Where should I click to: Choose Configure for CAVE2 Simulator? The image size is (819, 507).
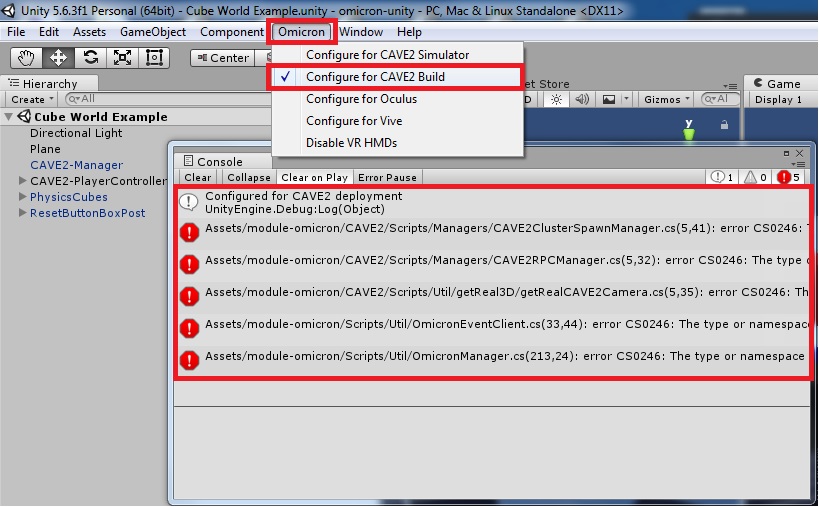(397, 55)
